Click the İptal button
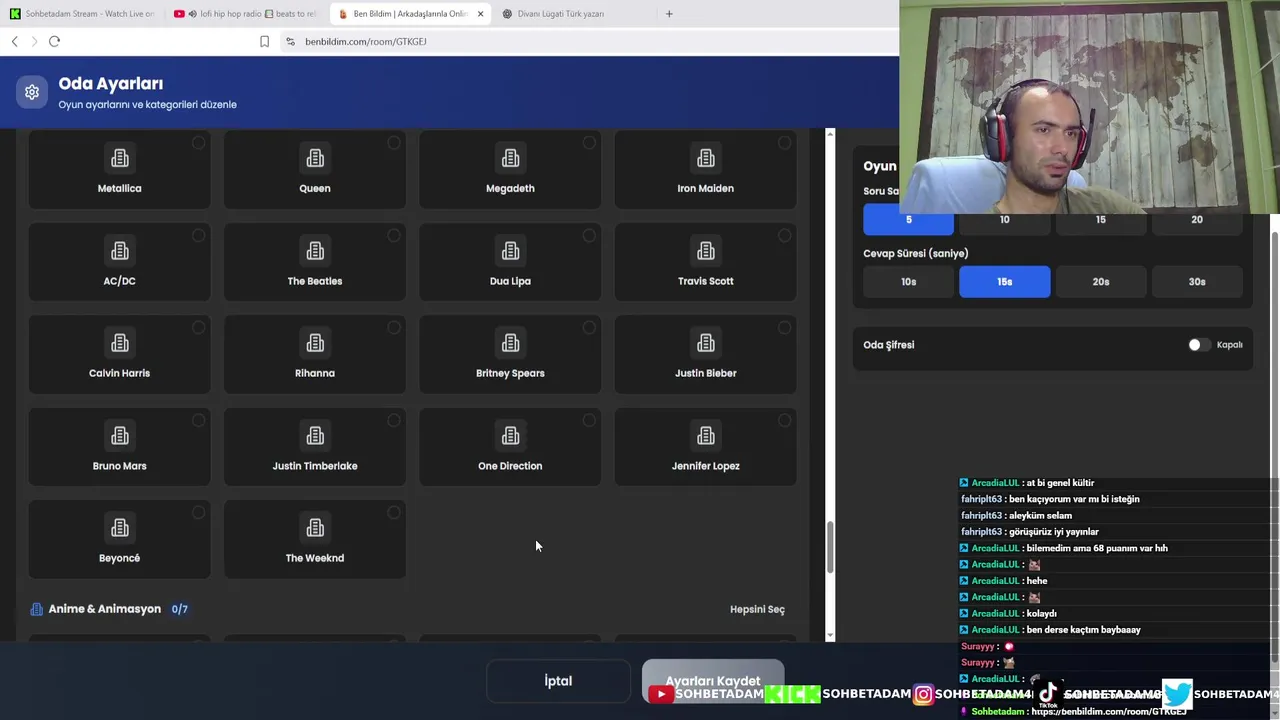The width and height of the screenshot is (1280, 720). [x=558, y=681]
